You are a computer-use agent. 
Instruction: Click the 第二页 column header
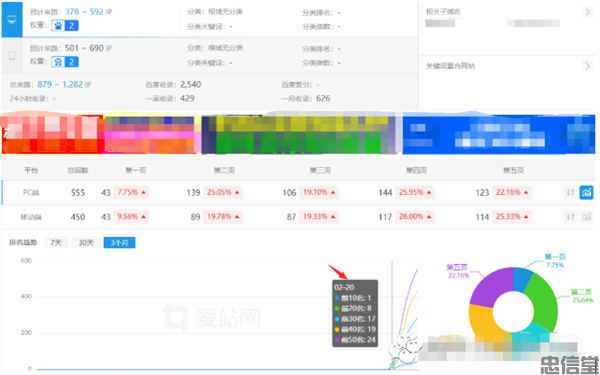[x=224, y=170]
